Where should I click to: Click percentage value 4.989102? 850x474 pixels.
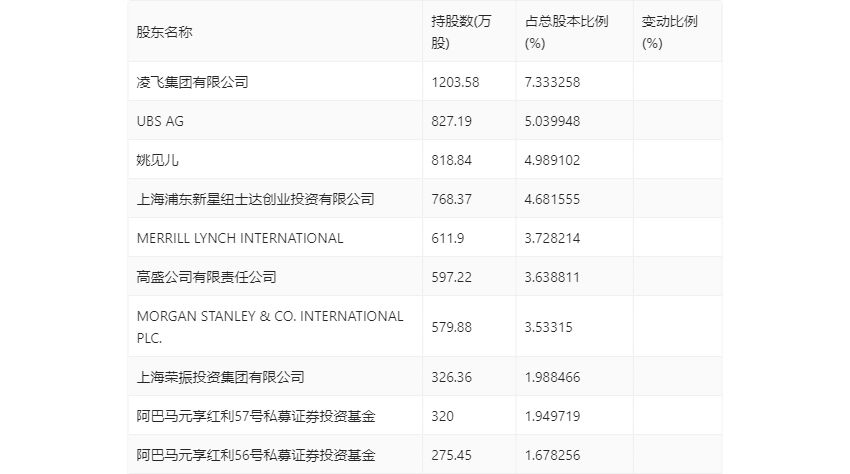click(x=552, y=160)
